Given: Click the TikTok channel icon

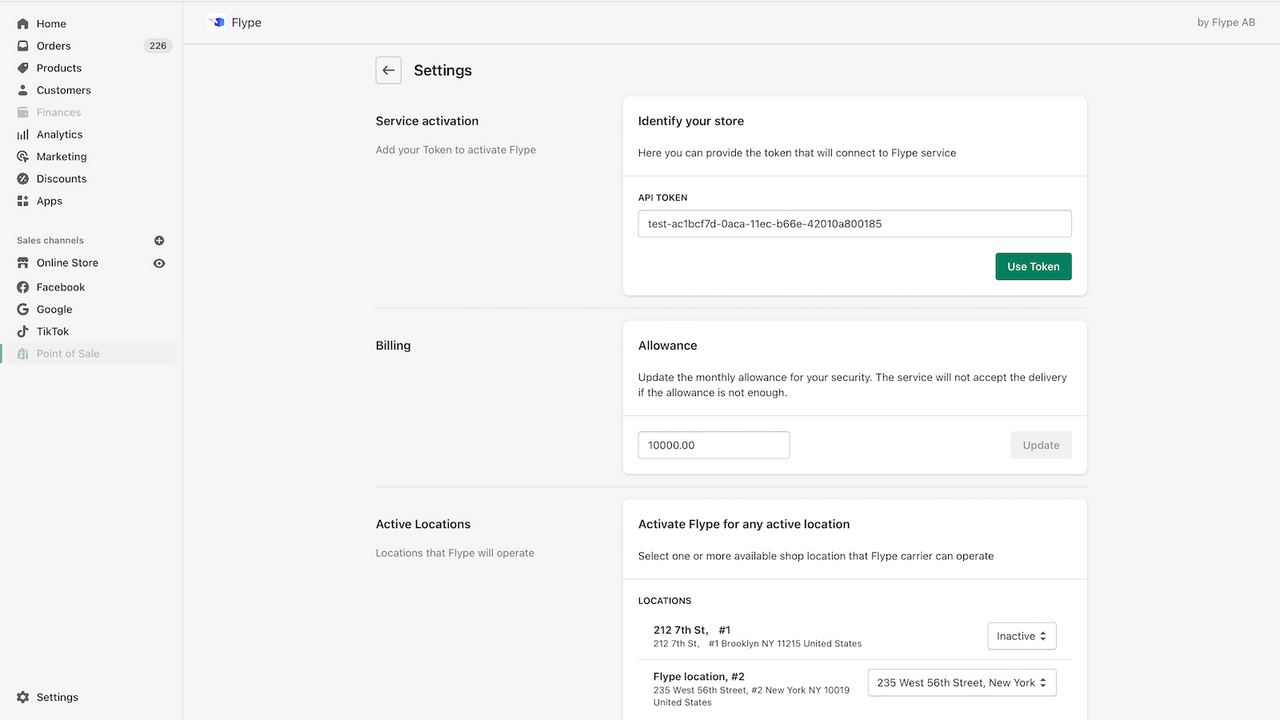Looking at the screenshot, I should (23, 332).
